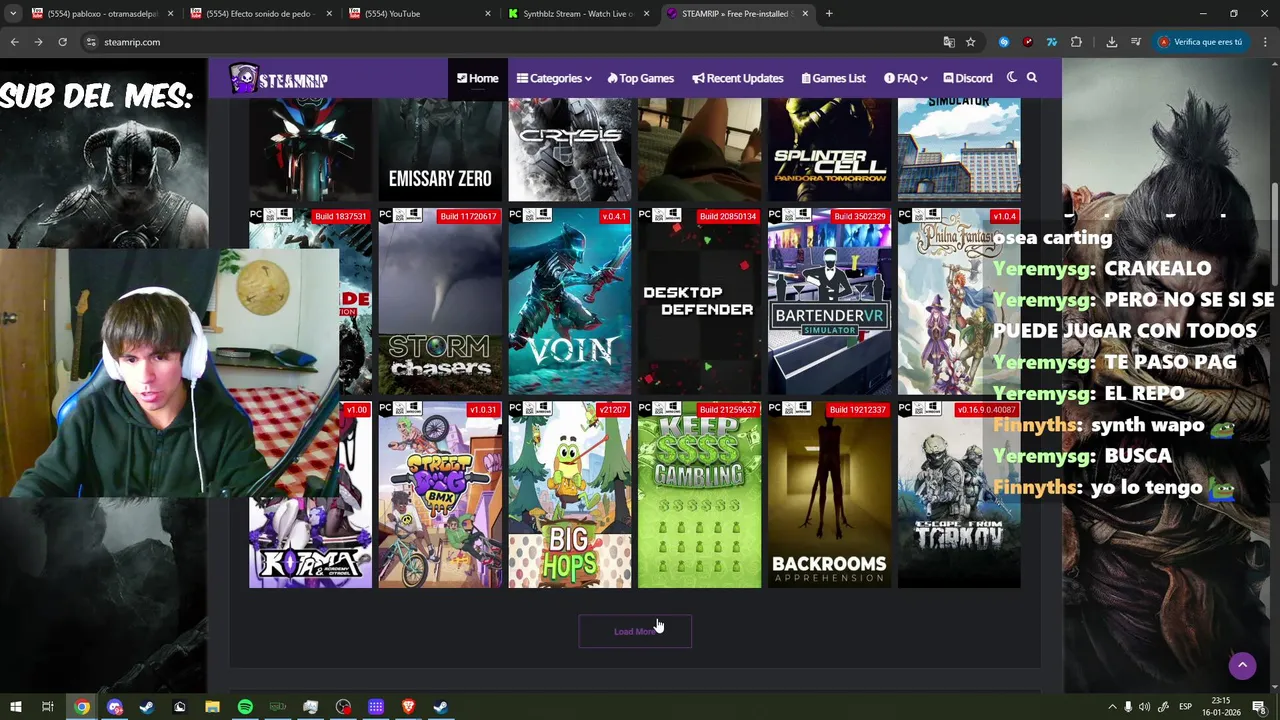The width and height of the screenshot is (1280, 720).
Task: Expand the FAQ dropdown menu
Action: [906, 78]
